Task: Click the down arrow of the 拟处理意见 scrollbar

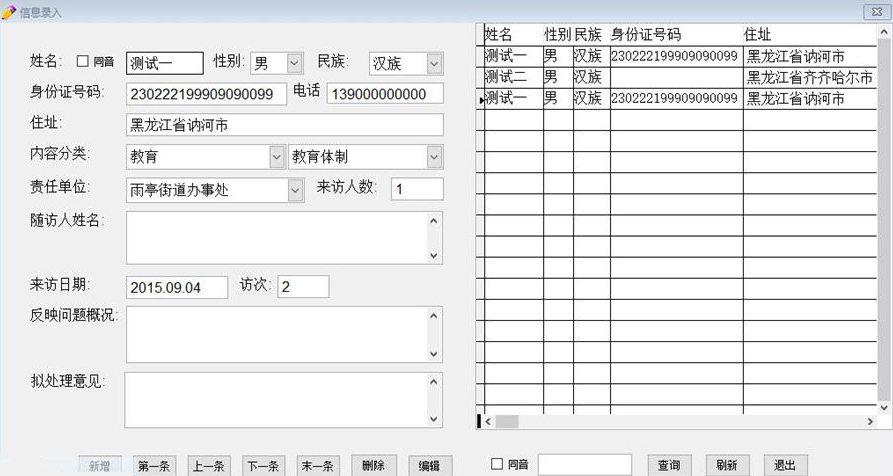Action: (434, 419)
